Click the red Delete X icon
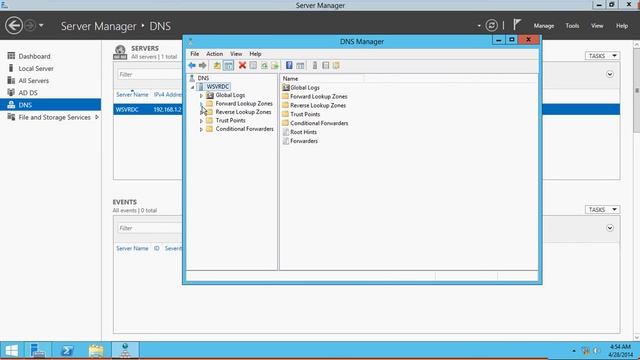The width and height of the screenshot is (640, 360). (242, 65)
